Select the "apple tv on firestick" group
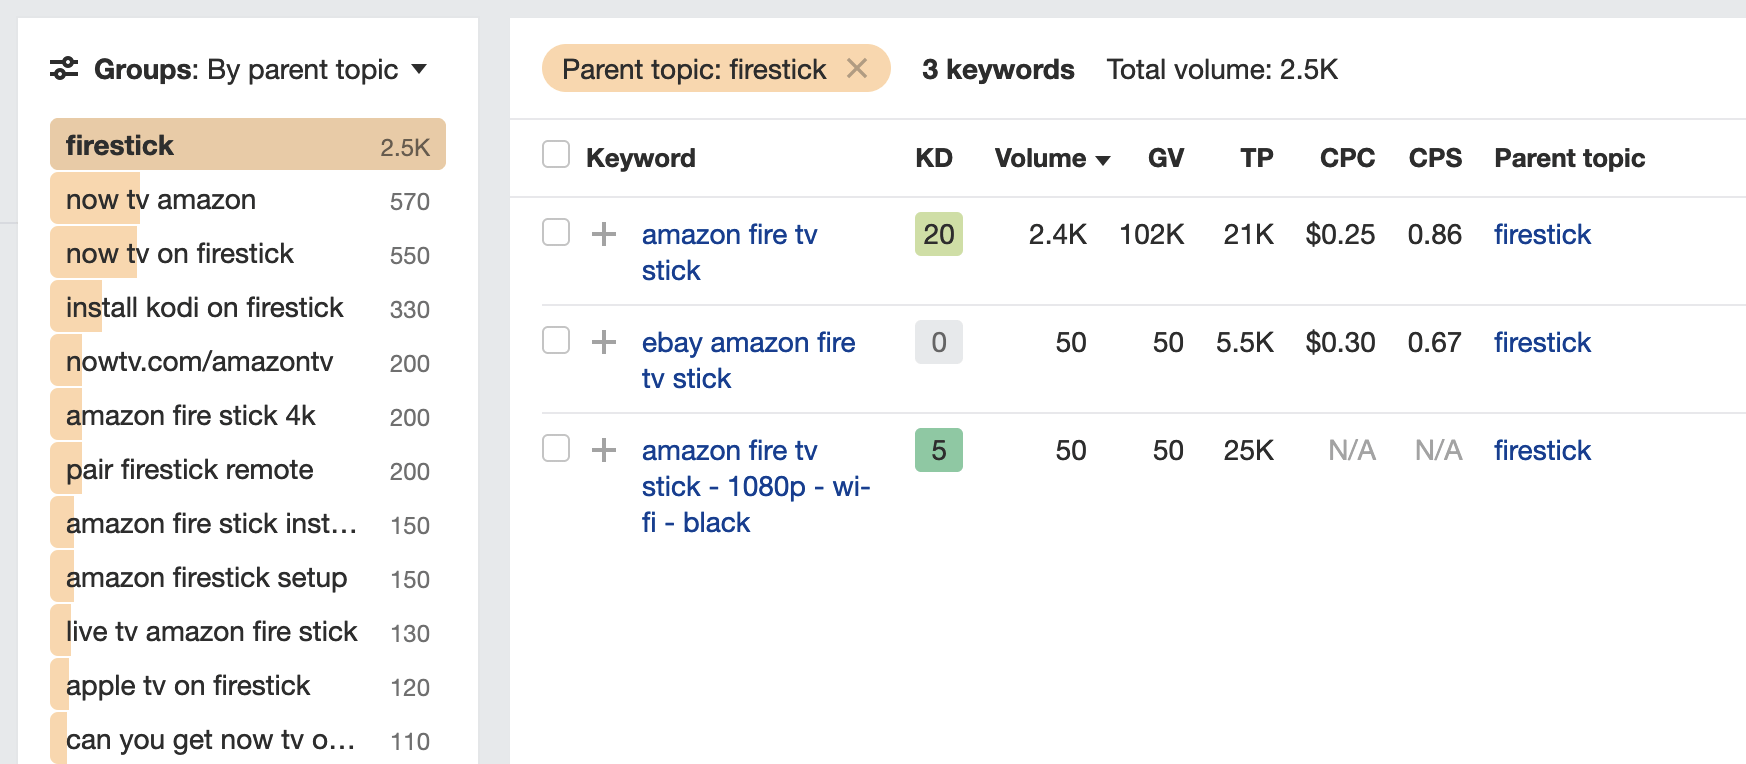This screenshot has width=1746, height=764. 187,685
